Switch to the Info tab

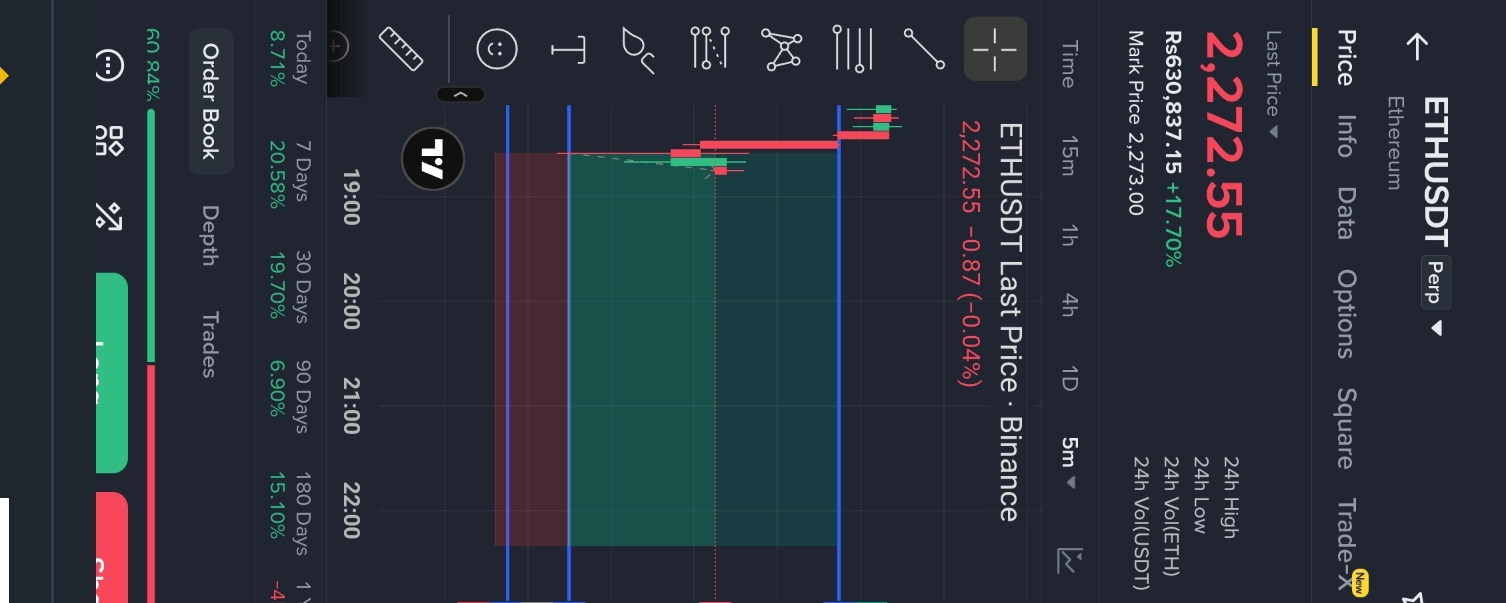pos(1347,135)
